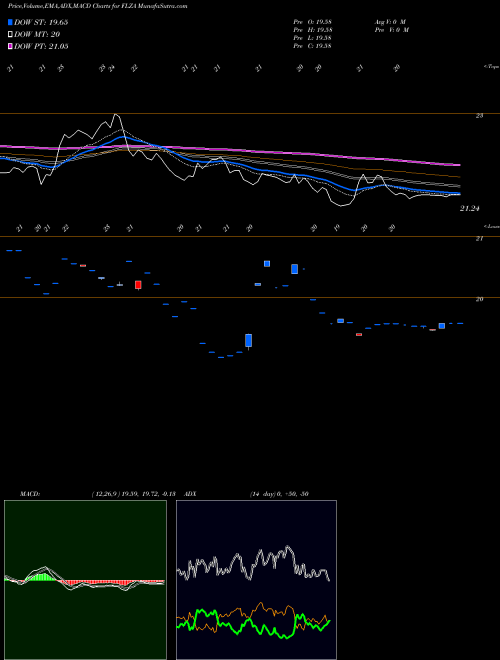Click the '20' price level label
The image size is (500, 660).
479,299
